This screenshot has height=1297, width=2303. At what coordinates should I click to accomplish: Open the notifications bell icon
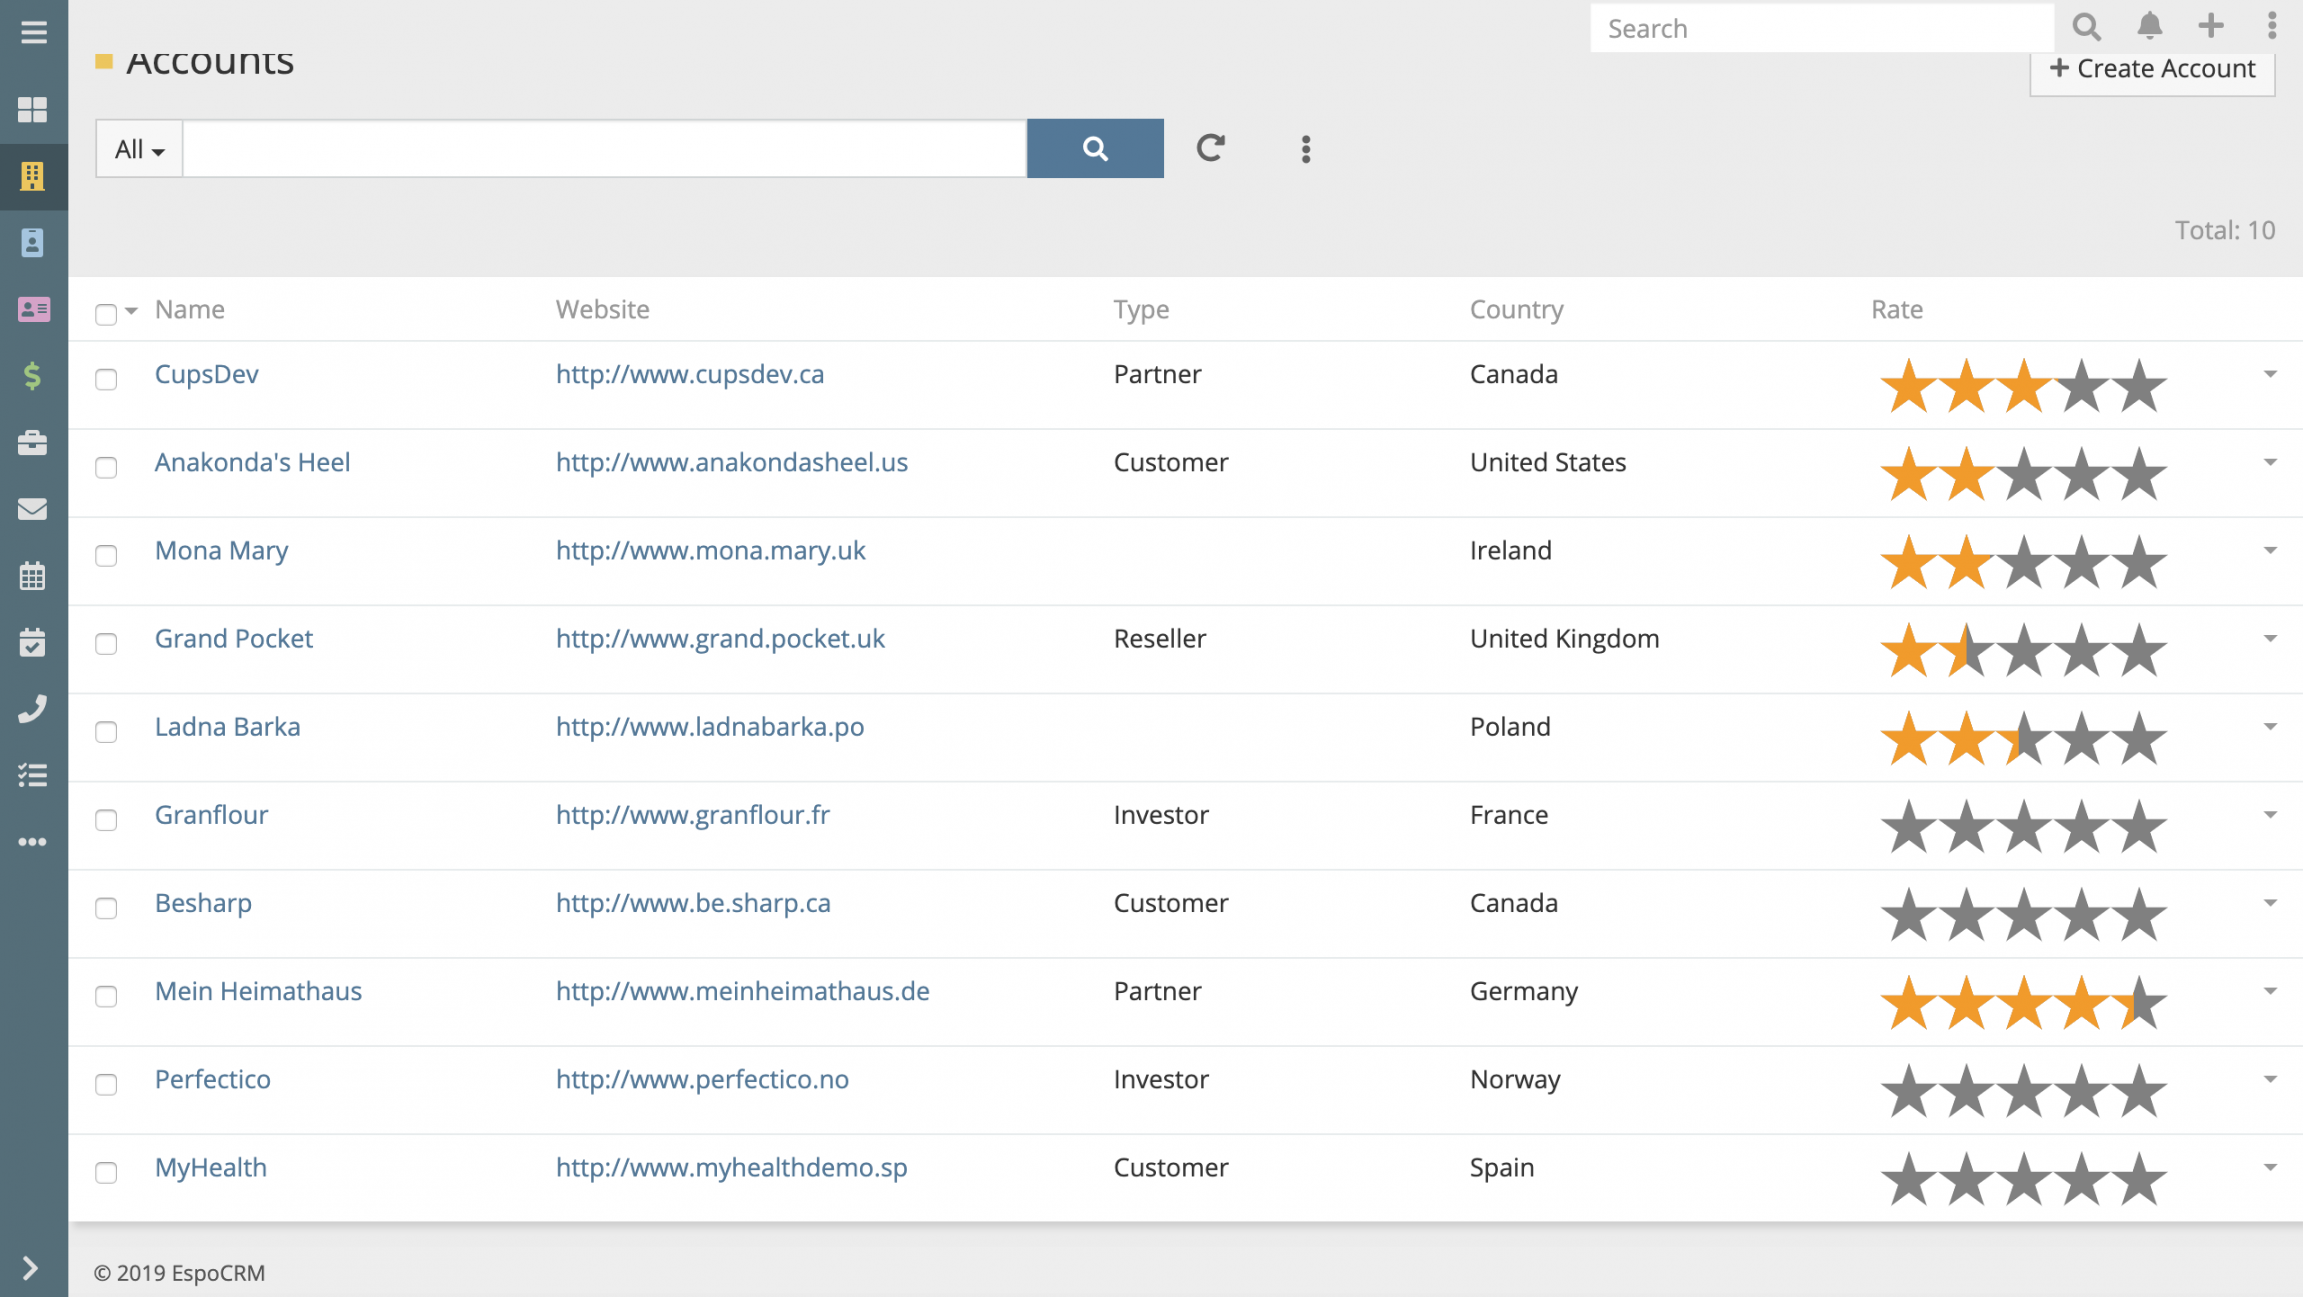pos(2149,27)
